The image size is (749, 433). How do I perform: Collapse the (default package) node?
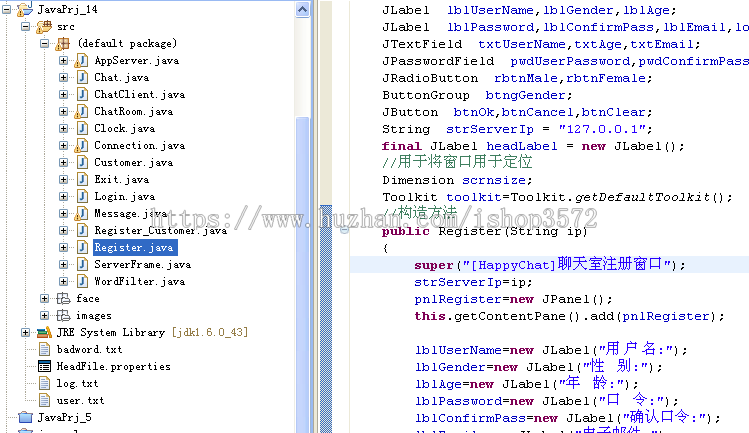[44, 43]
